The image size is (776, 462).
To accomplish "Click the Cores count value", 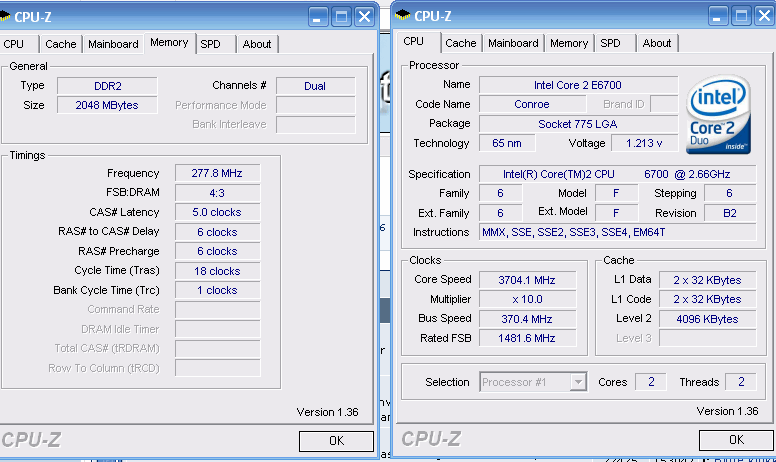I will (651, 381).
